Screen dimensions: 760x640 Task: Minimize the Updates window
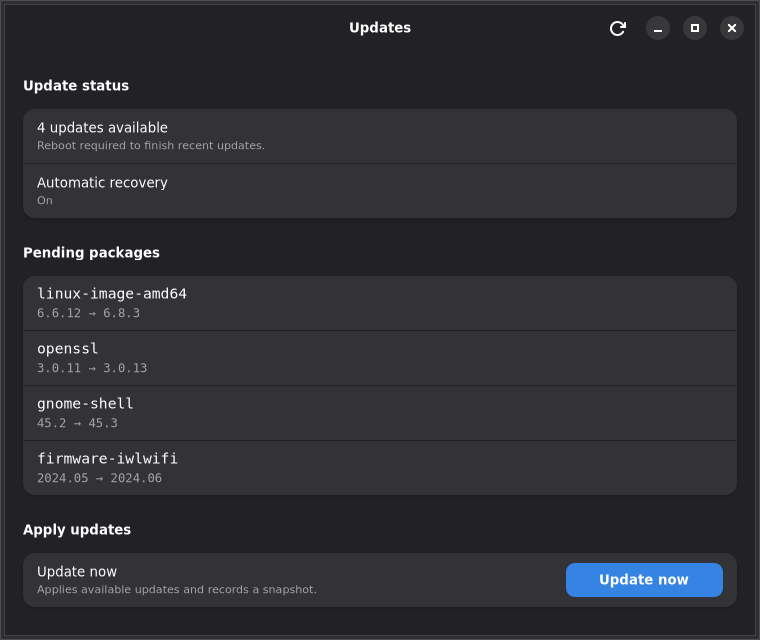pos(658,28)
